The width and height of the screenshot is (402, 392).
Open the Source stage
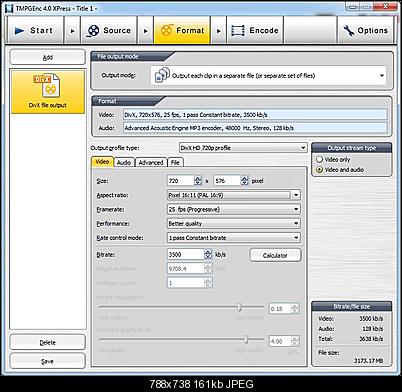[x=109, y=30]
